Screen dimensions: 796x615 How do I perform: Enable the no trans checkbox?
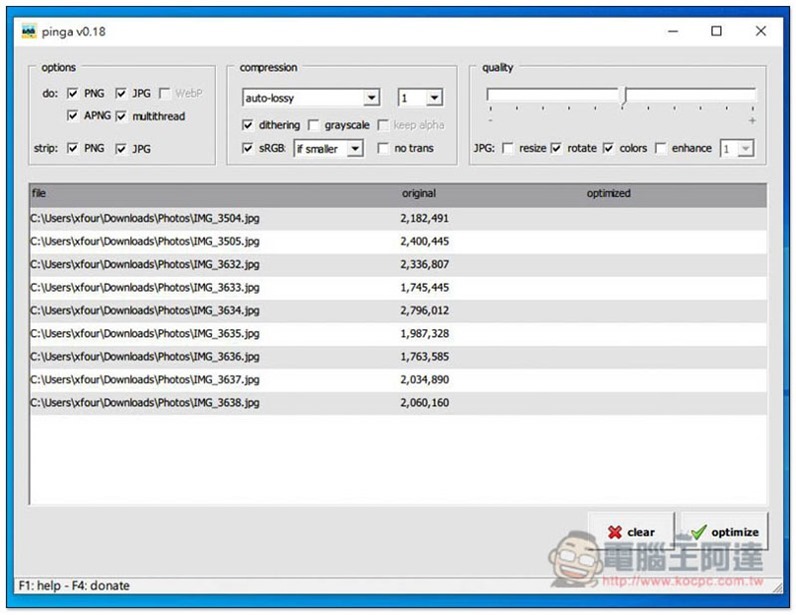(383, 148)
